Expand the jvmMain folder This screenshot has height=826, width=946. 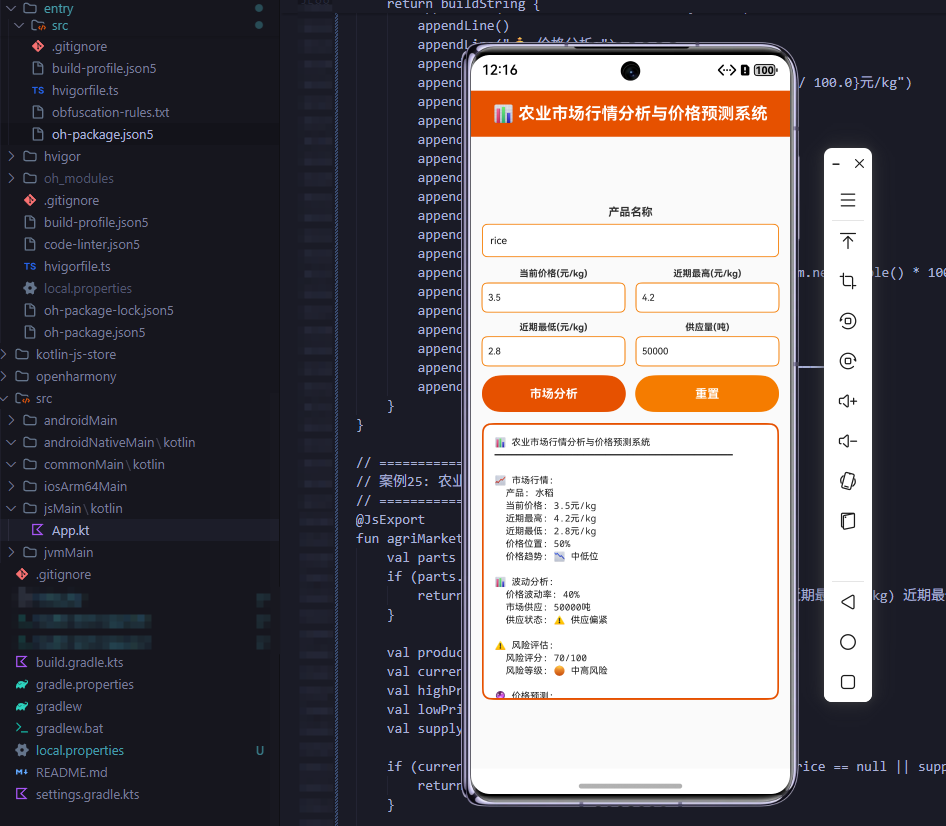tap(11, 552)
